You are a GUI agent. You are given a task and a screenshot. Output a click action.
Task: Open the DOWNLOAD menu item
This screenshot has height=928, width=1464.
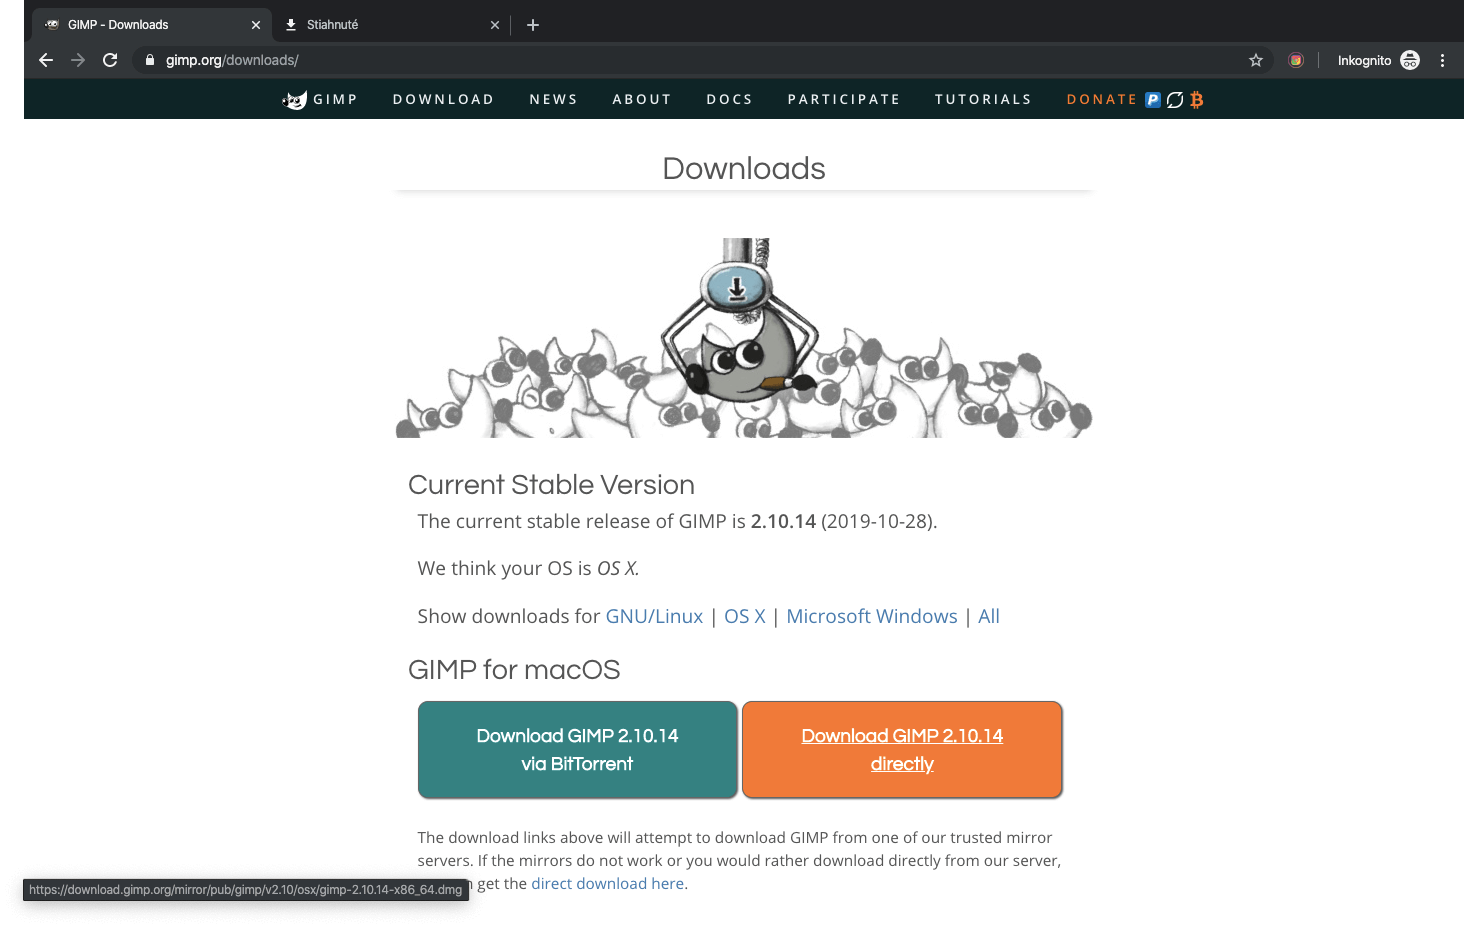click(444, 99)
